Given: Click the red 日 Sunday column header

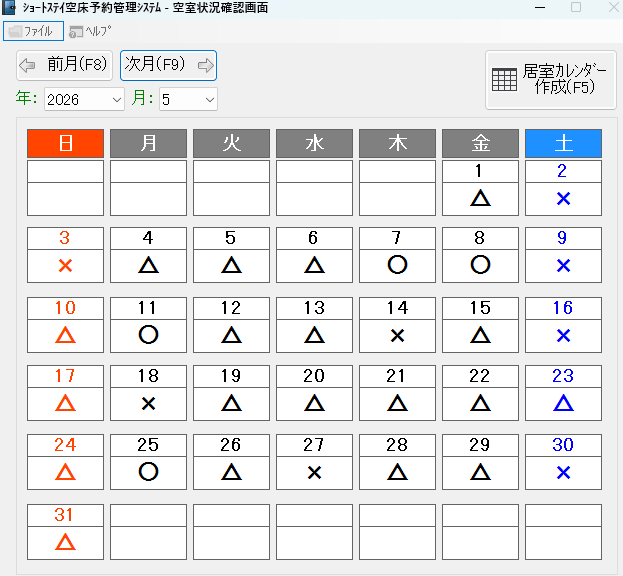Looking at the screenshot, I should [x=65, y=143].
